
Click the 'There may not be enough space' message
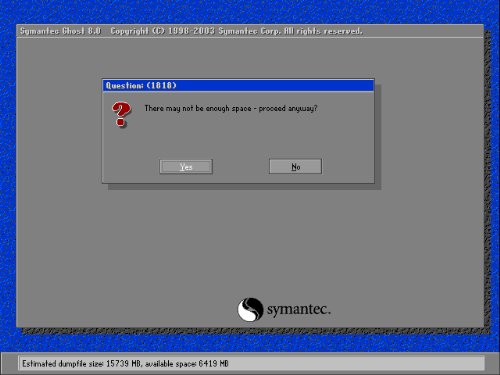[198, 108]
